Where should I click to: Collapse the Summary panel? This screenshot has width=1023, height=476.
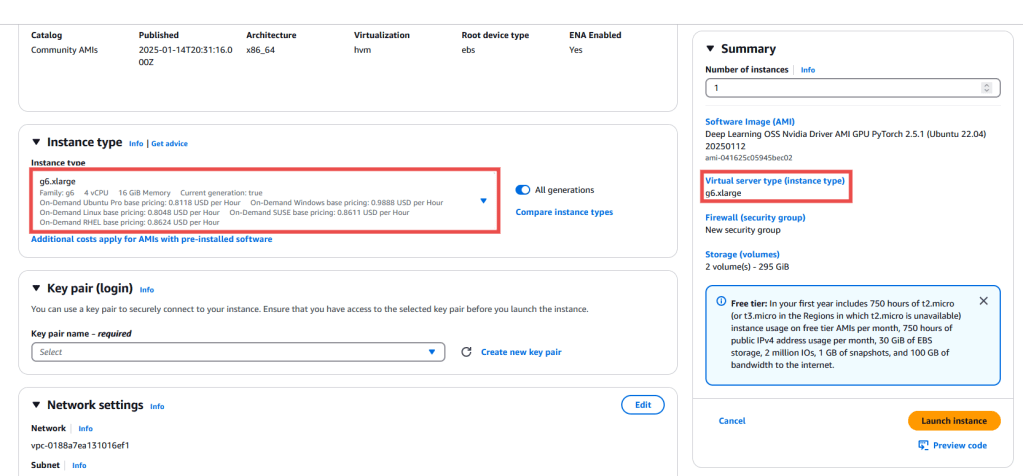point(710,49)
